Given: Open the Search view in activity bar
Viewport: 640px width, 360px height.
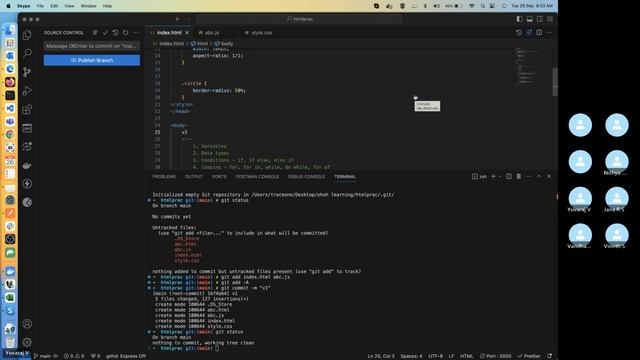Looking at the screenshot, I should [x=27, y=53].
